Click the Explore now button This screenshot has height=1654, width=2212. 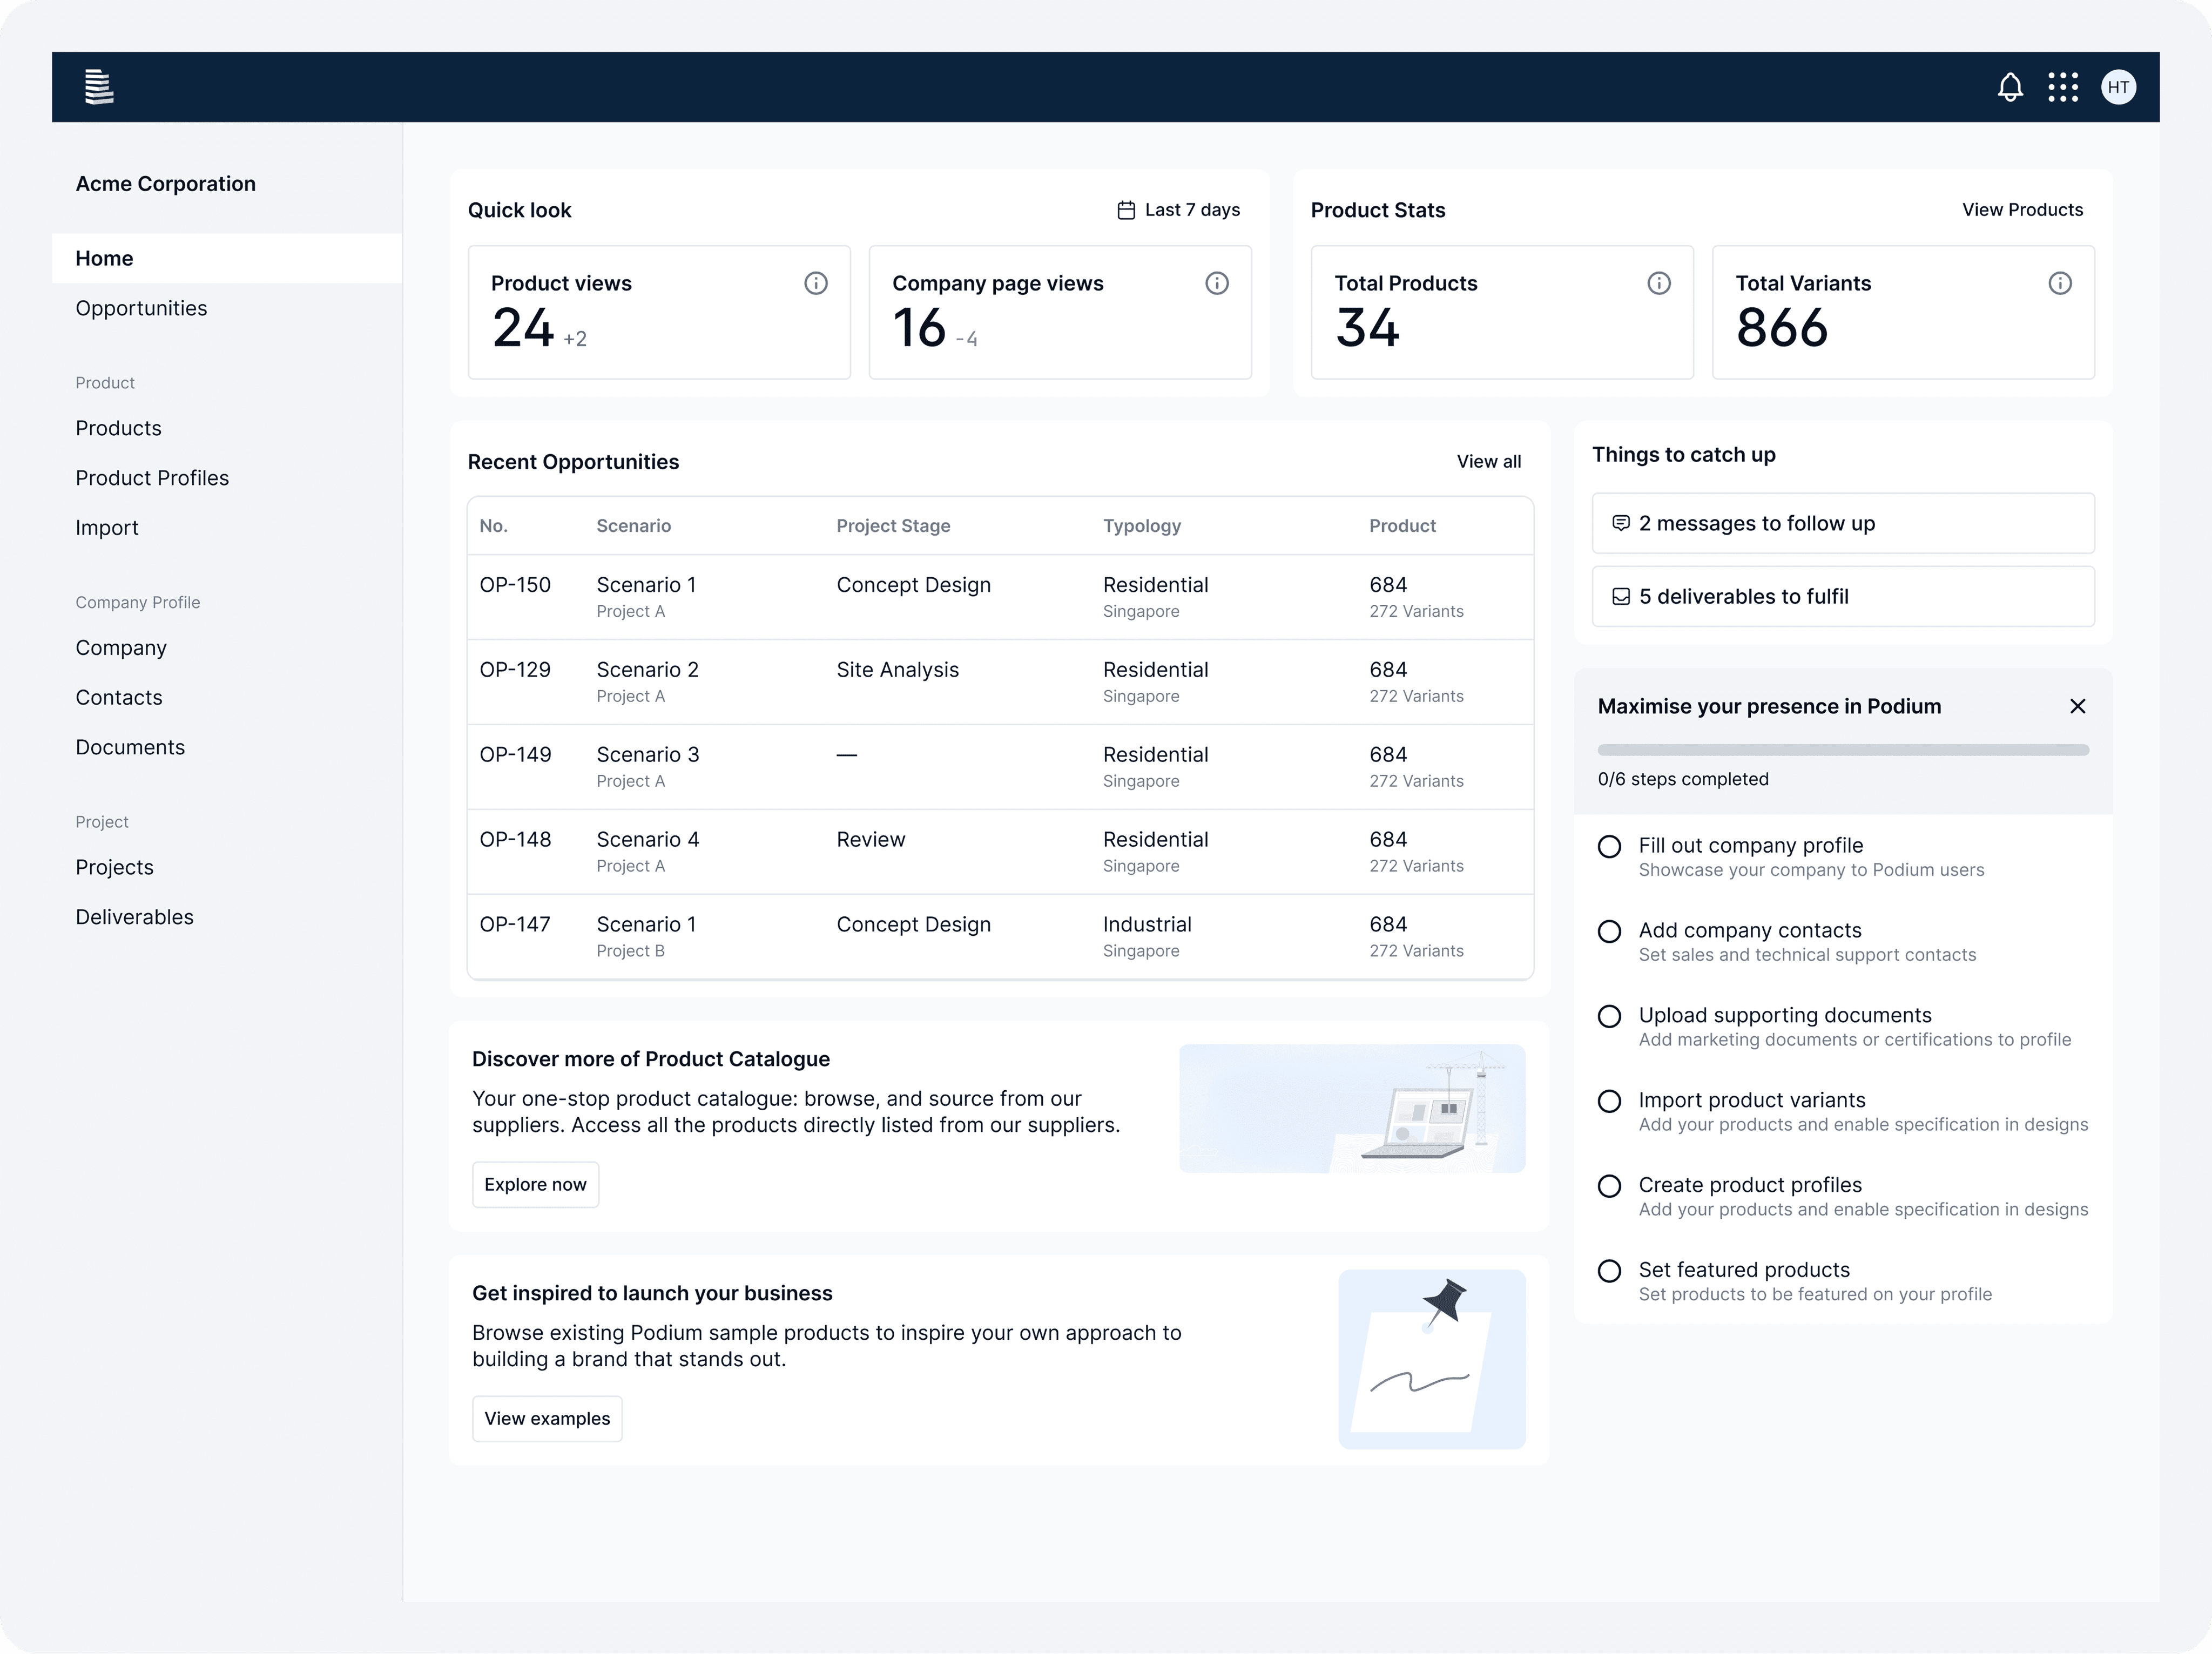tap(535, 1184)
